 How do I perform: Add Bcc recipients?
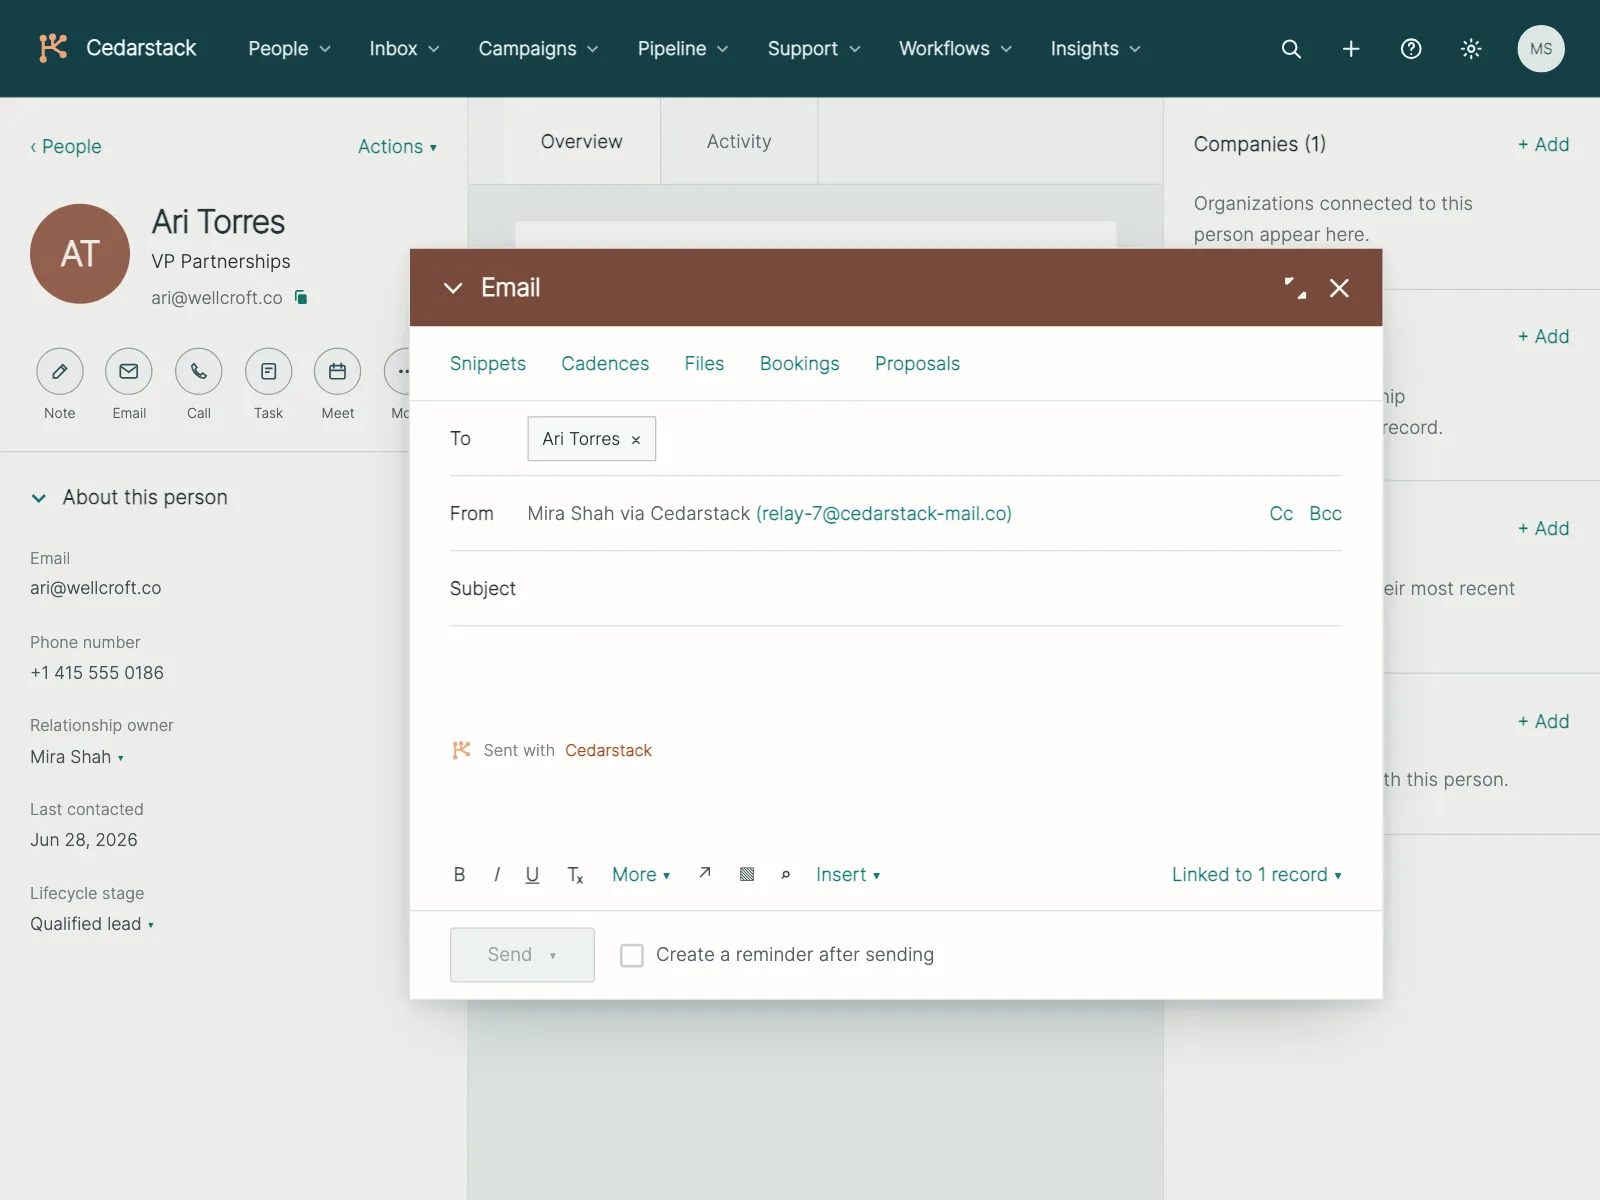1325,514
